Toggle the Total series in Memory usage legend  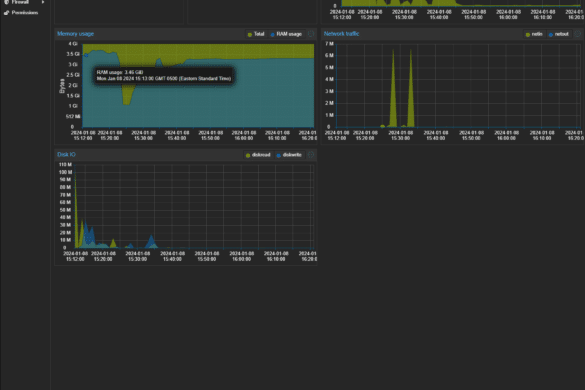[256, 34]
